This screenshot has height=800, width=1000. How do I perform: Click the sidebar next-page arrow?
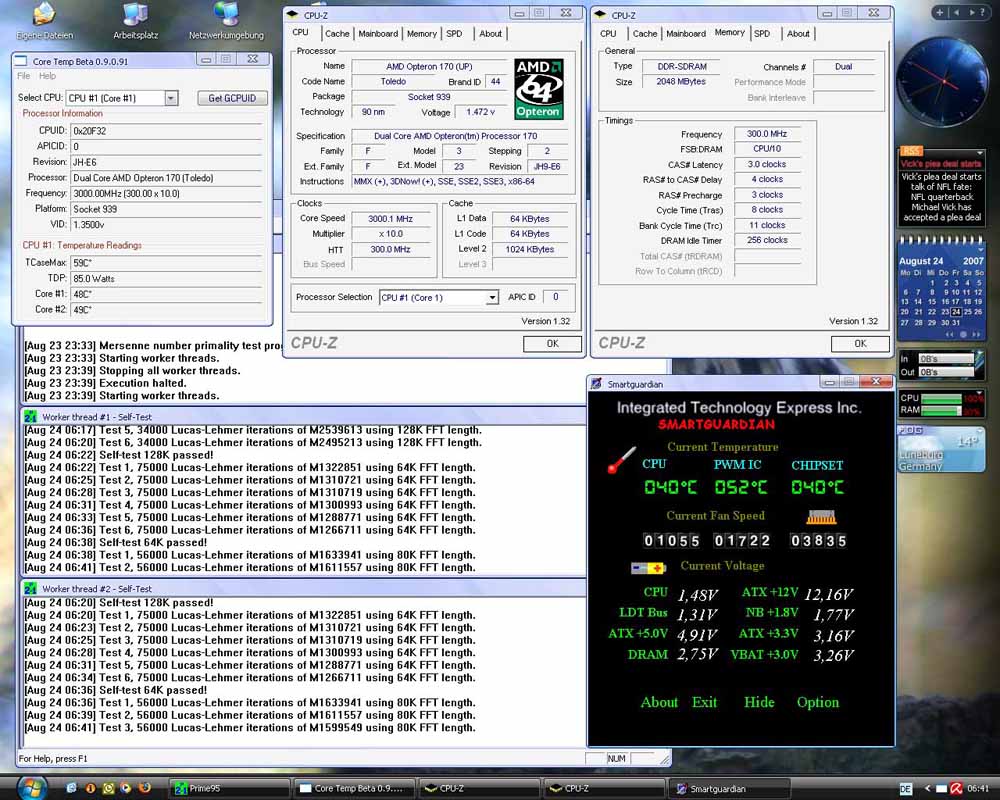[x=971, y=12]
